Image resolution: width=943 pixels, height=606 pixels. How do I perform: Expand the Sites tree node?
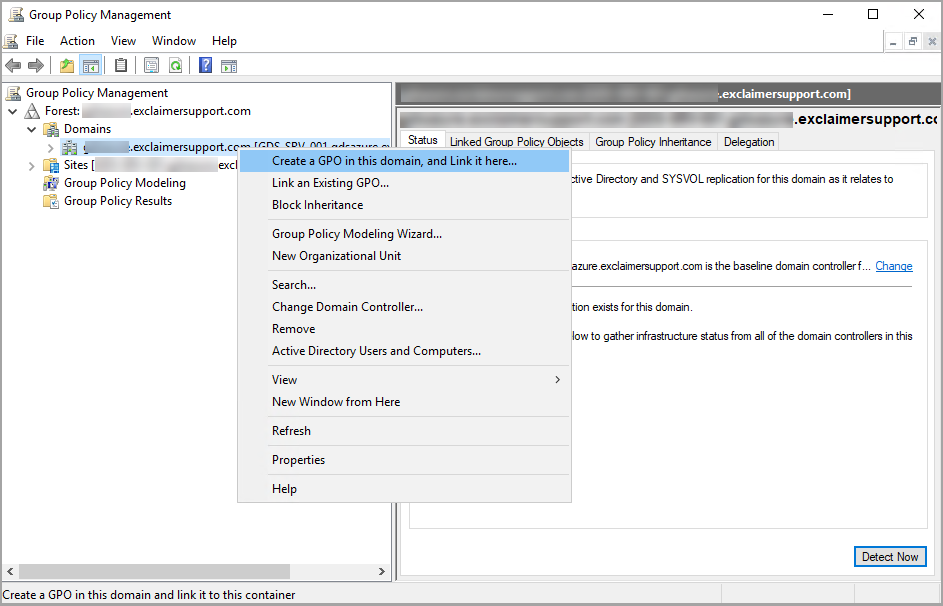click(x=32, y=165)
